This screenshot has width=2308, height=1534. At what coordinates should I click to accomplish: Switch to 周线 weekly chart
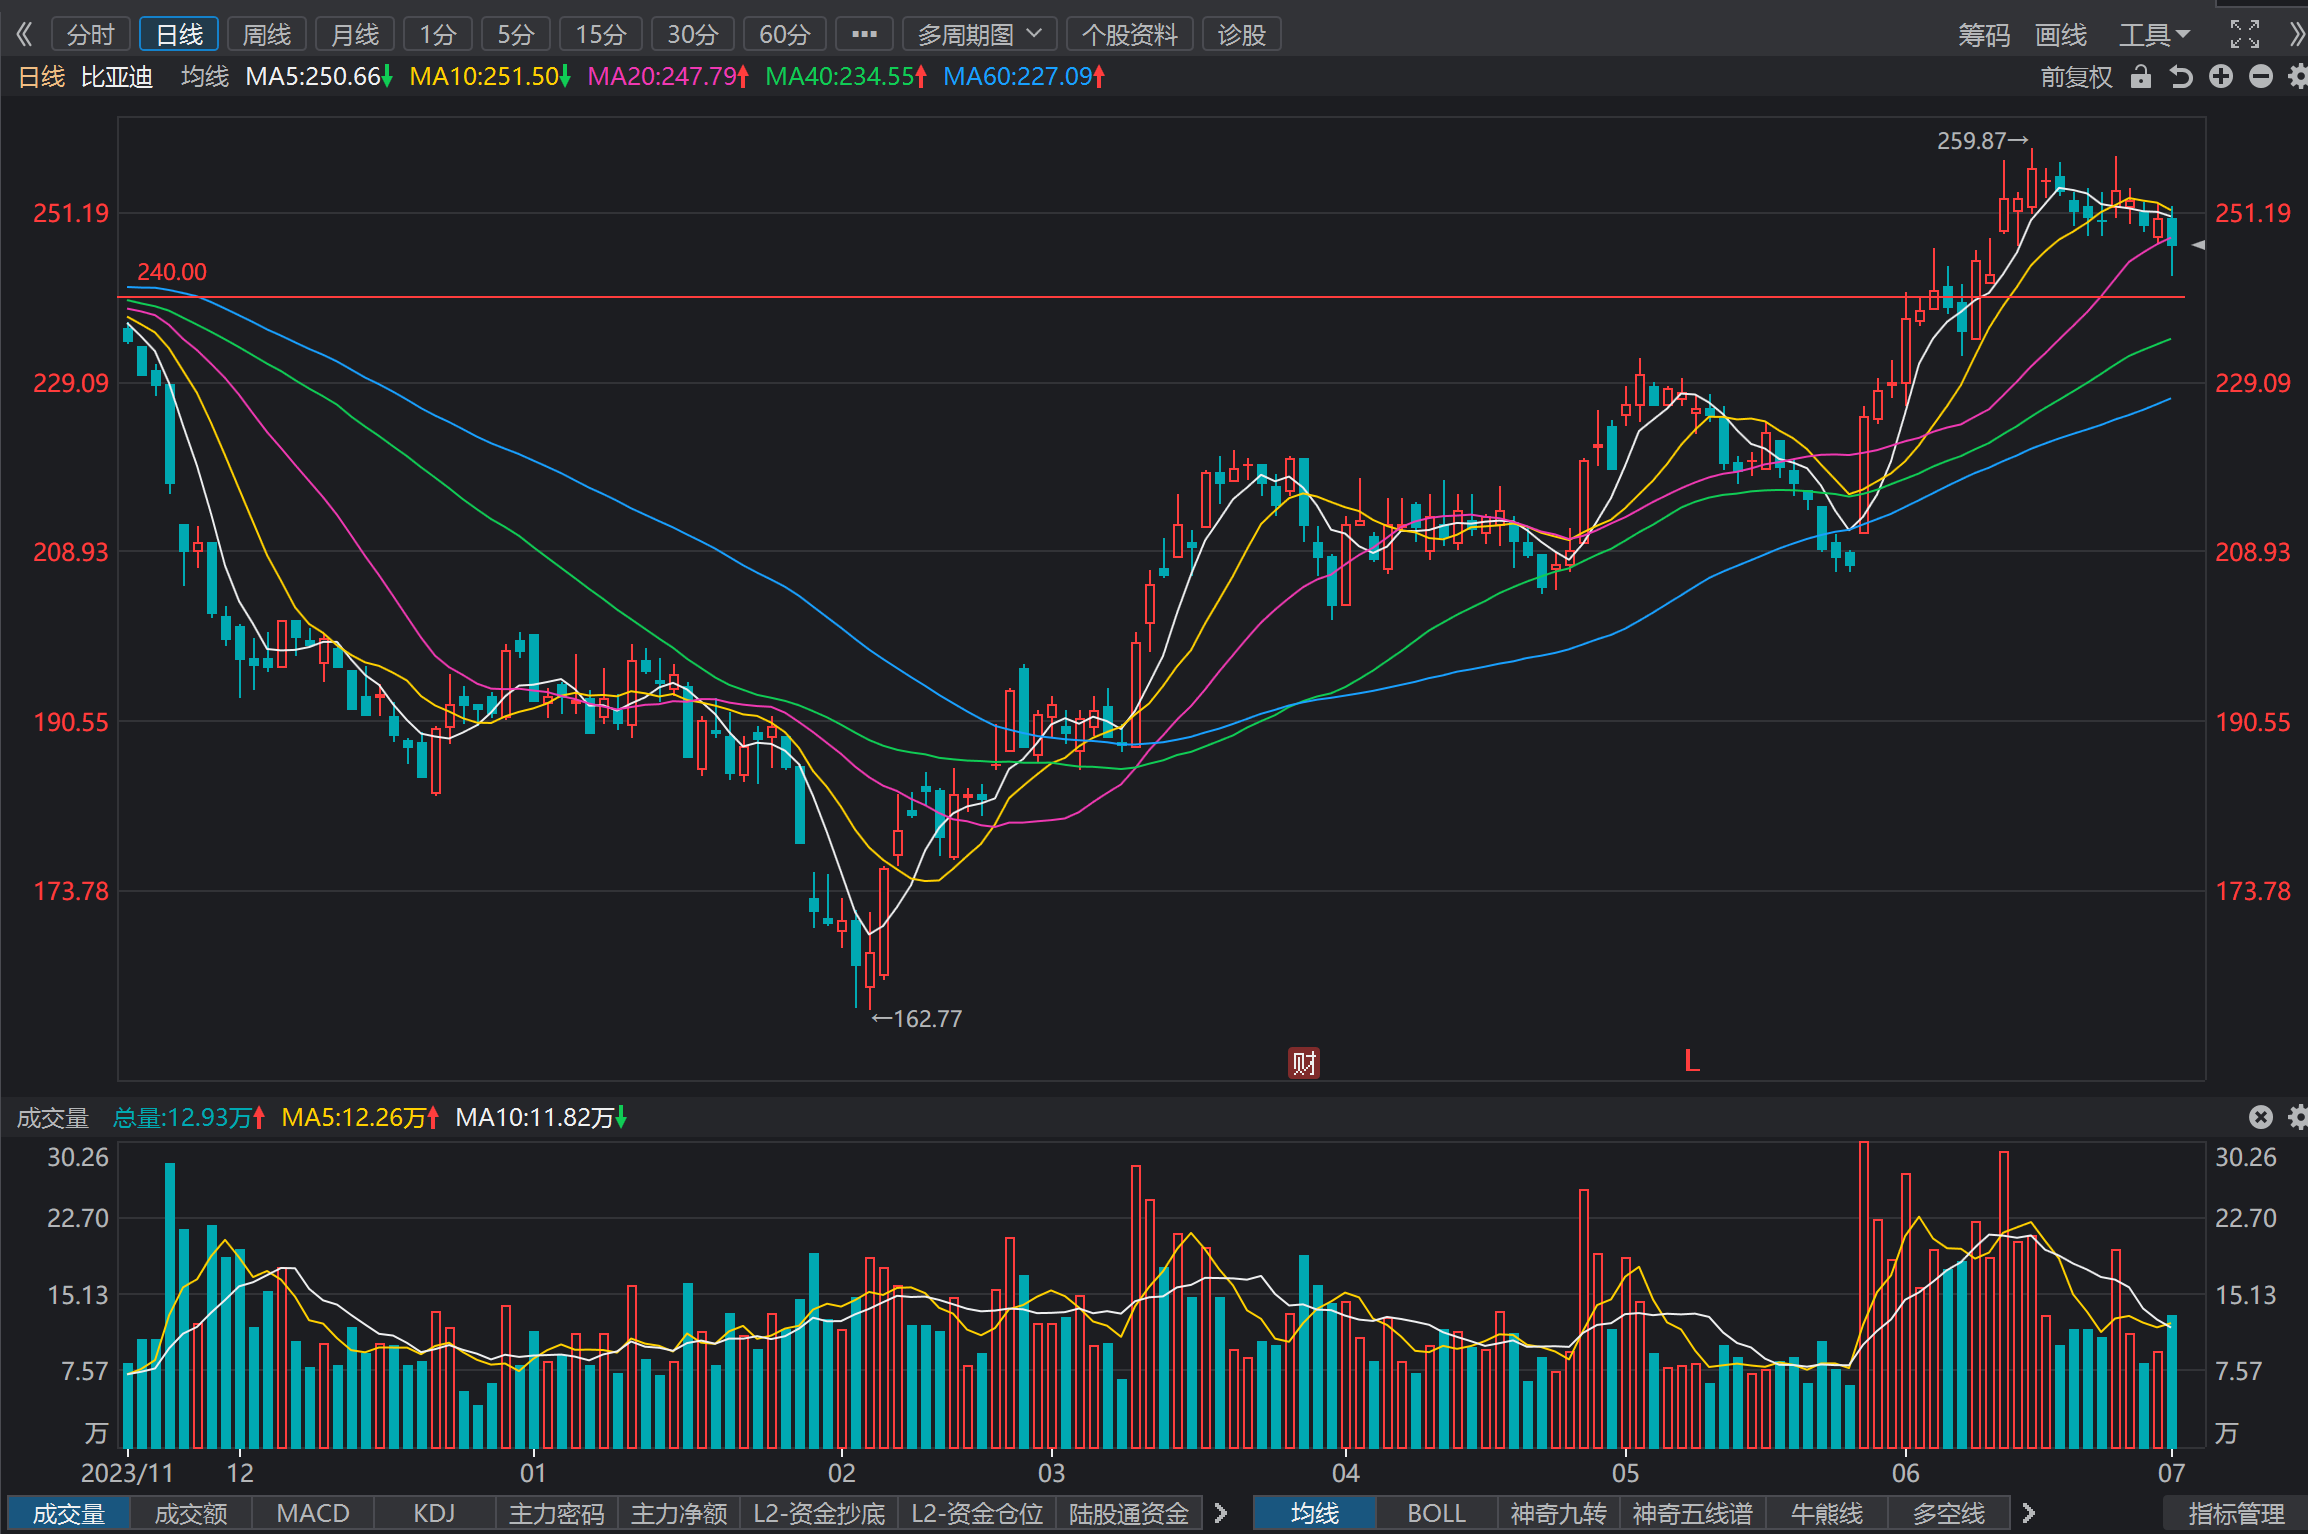click(x=267, y=35)
